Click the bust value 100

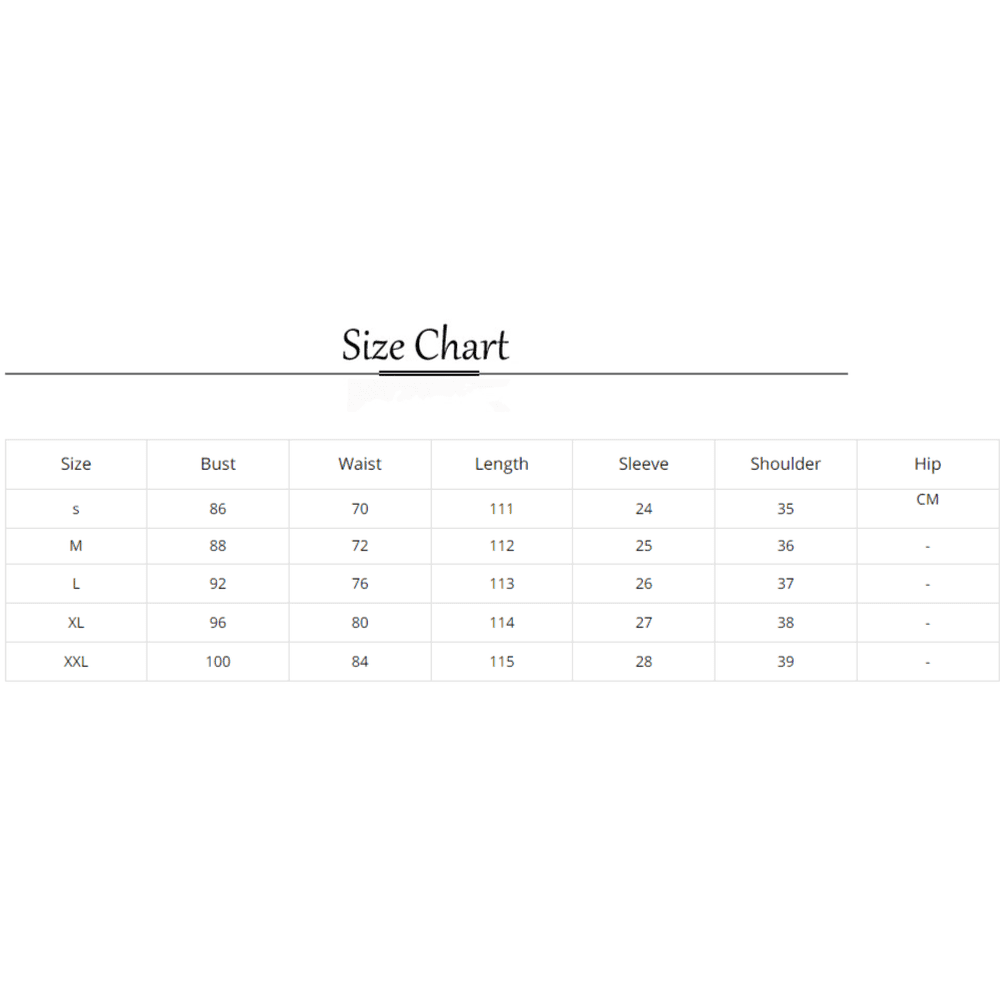(217, 661)
